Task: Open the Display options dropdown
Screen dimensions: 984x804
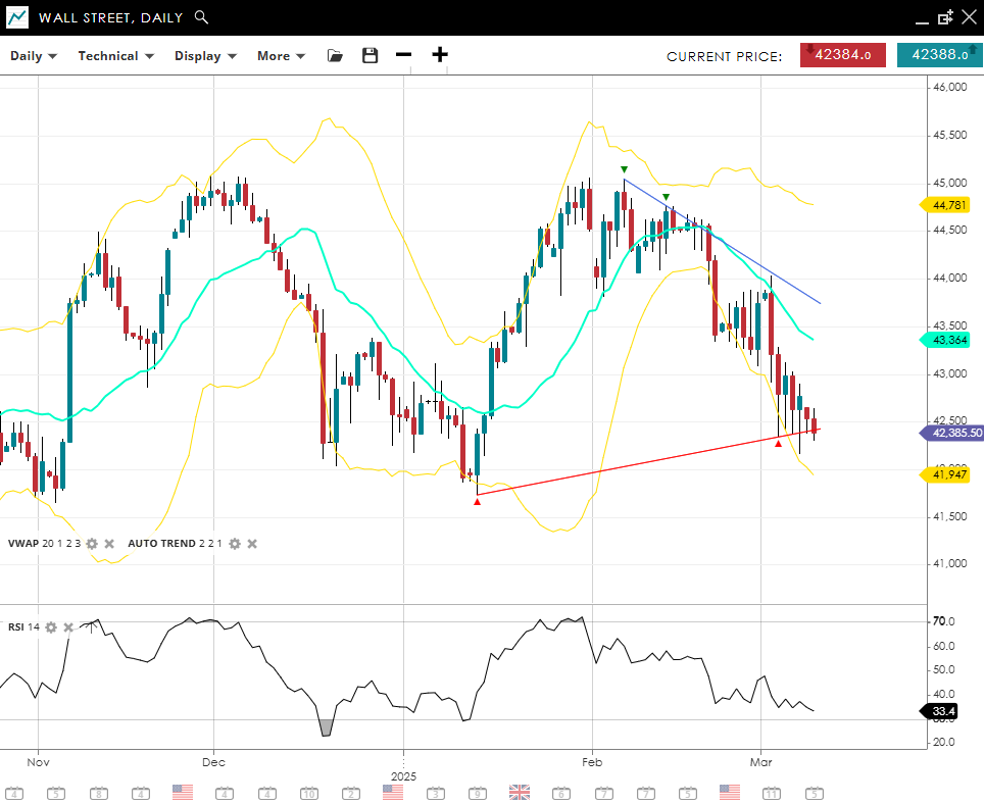Action: coord(205,56)
